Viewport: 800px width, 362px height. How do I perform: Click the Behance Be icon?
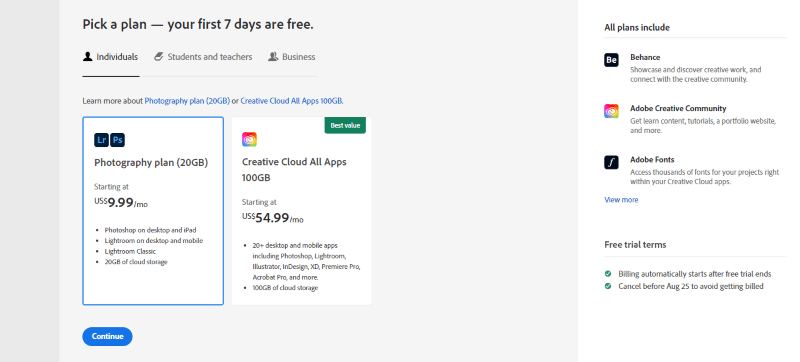point(611,60)
